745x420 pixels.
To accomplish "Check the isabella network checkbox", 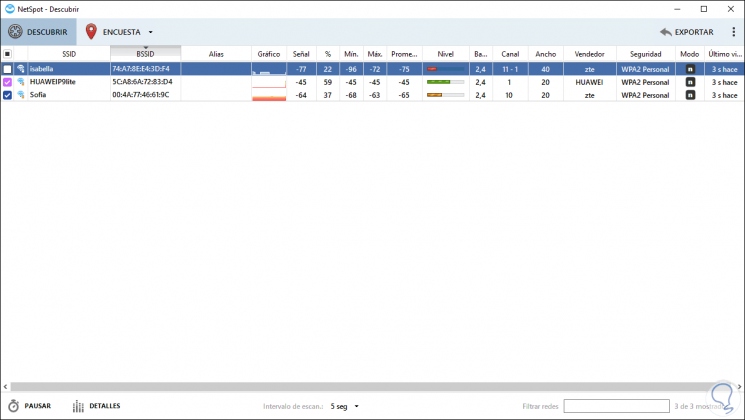I will point(8,69).
